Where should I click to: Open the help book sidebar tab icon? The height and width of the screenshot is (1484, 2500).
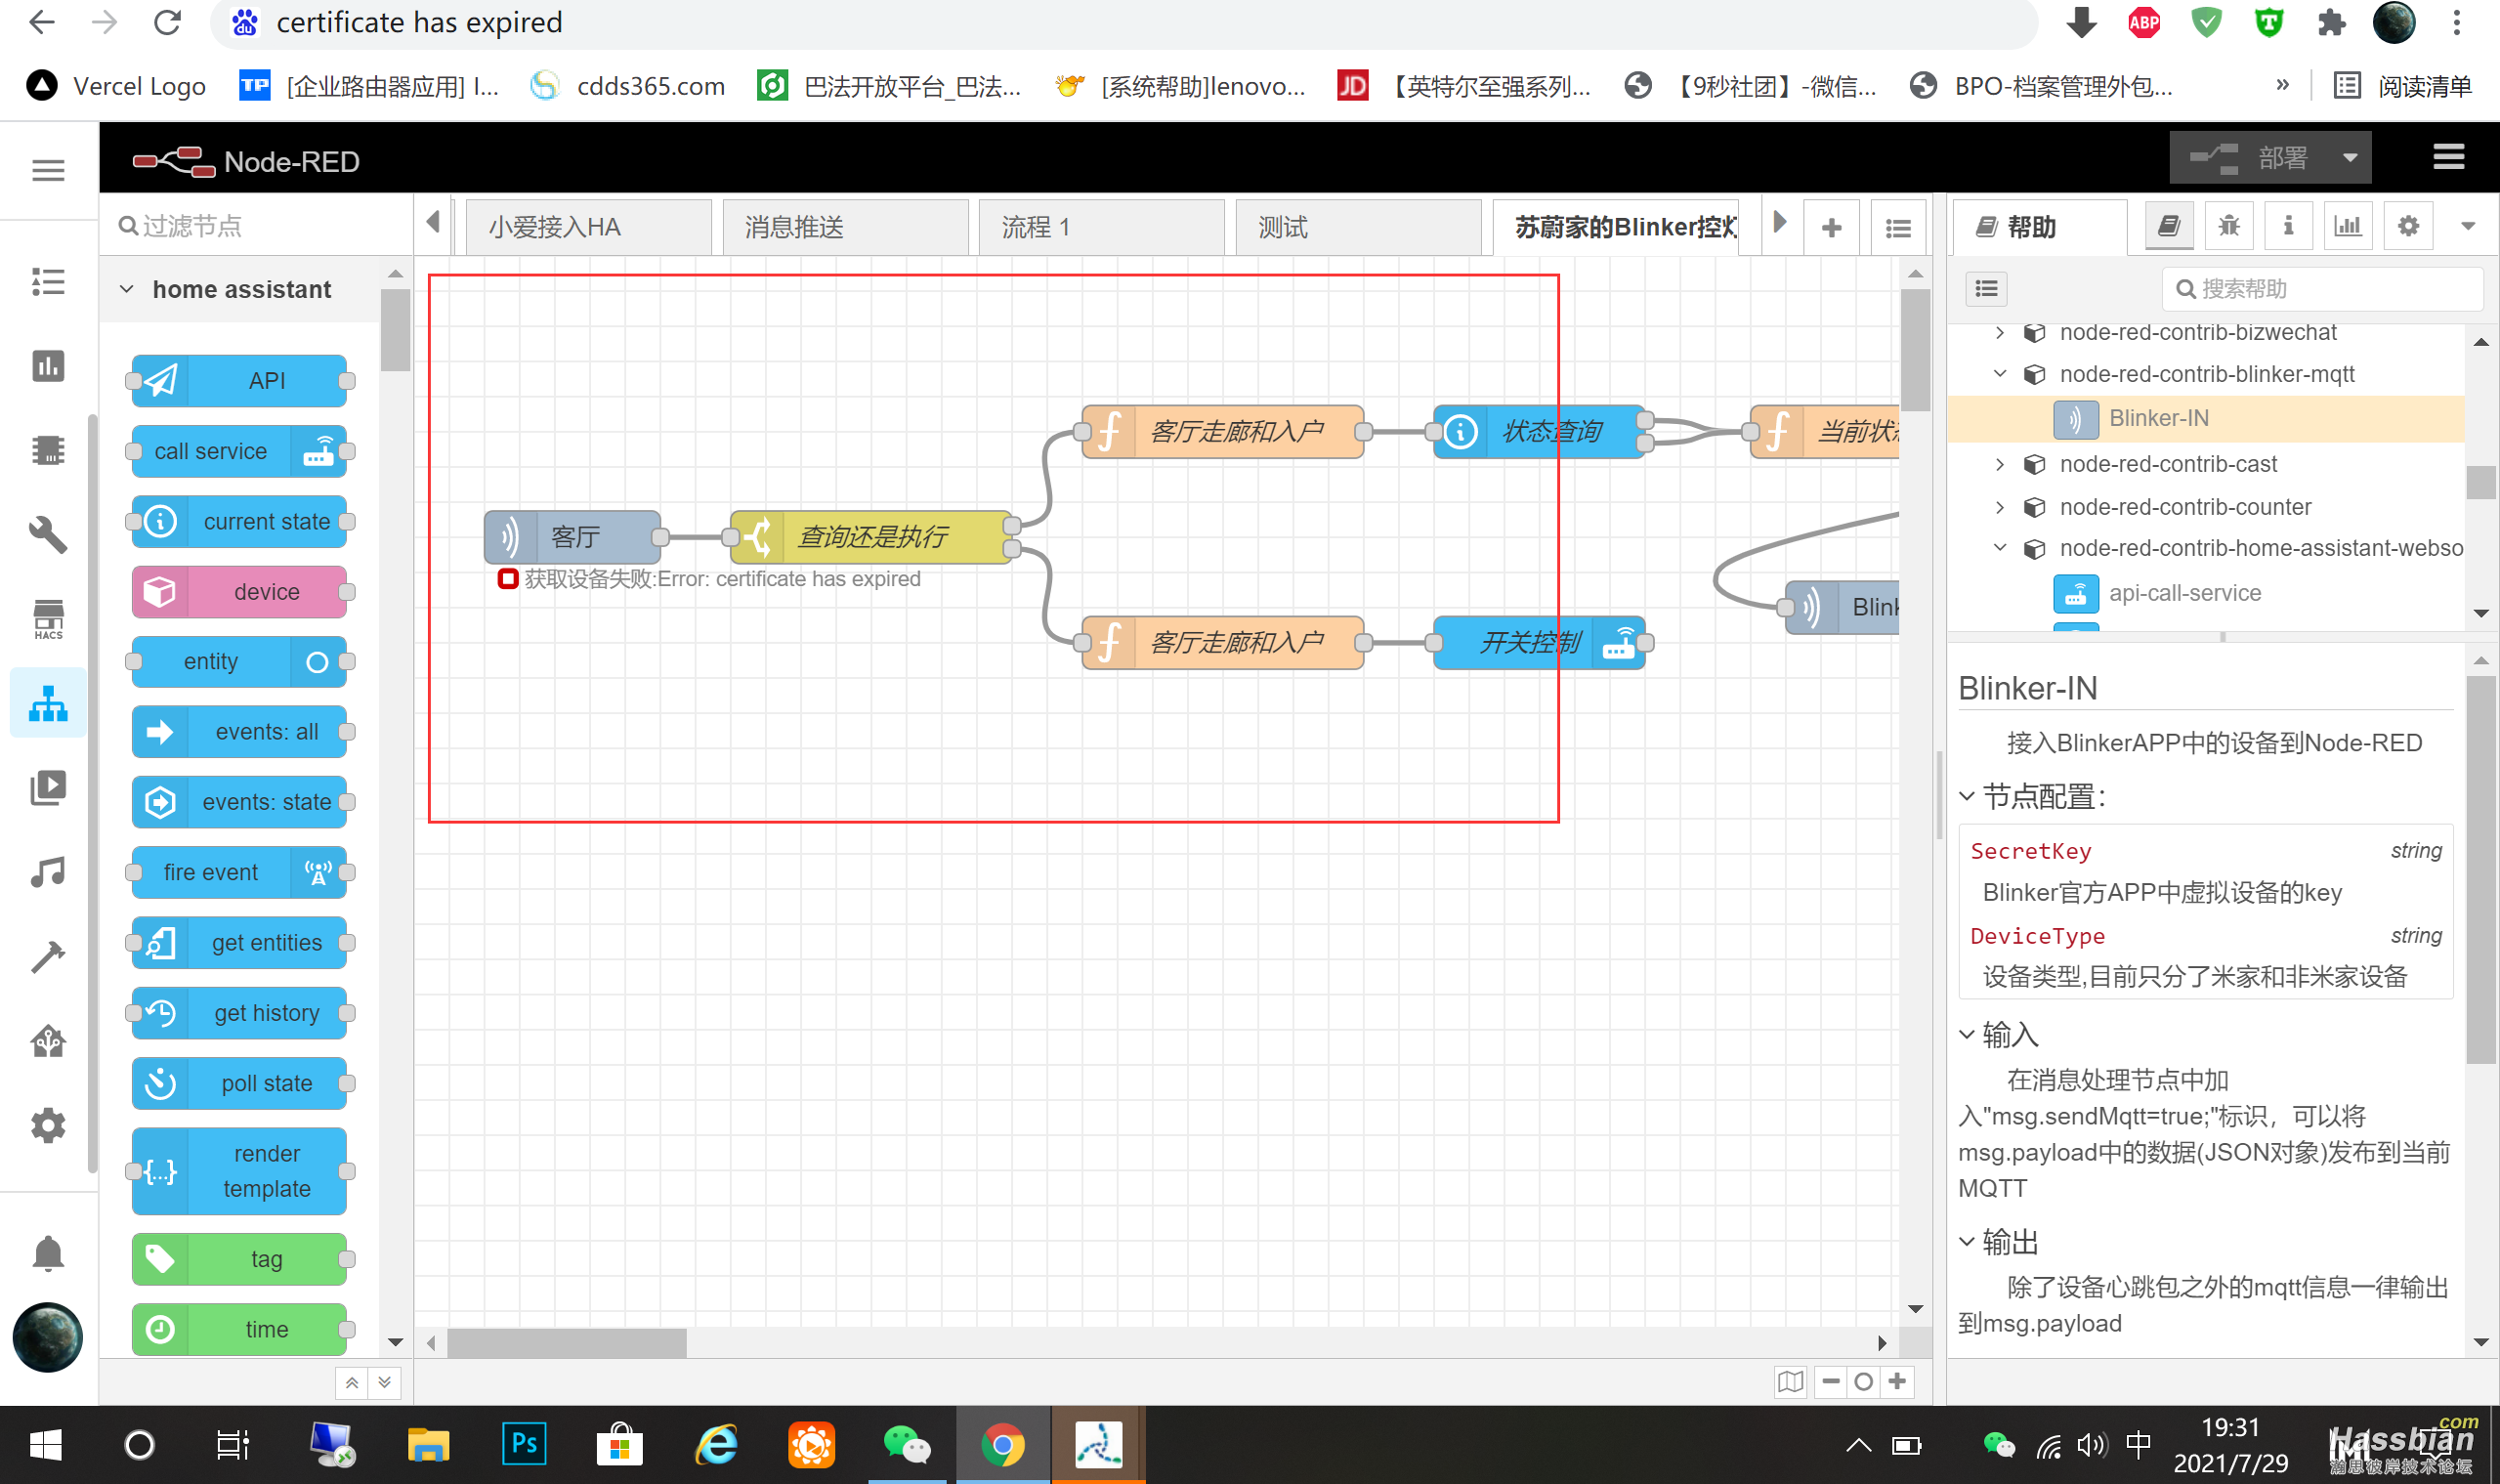2169,226
